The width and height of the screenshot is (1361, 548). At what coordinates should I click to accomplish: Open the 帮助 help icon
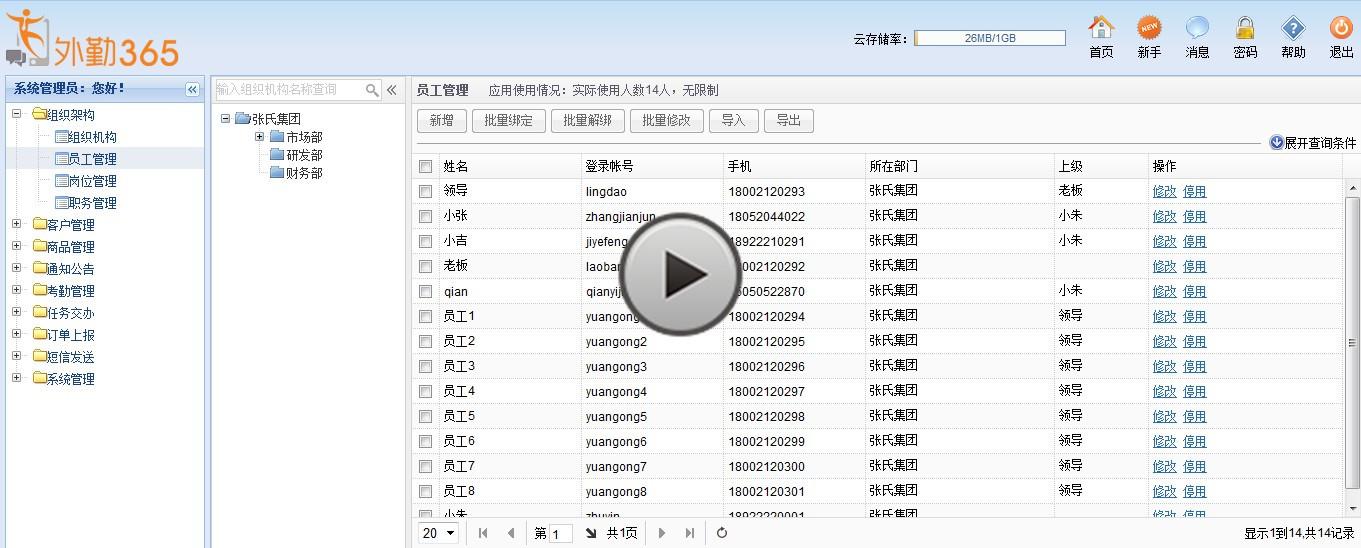(x=1293, y=28)
